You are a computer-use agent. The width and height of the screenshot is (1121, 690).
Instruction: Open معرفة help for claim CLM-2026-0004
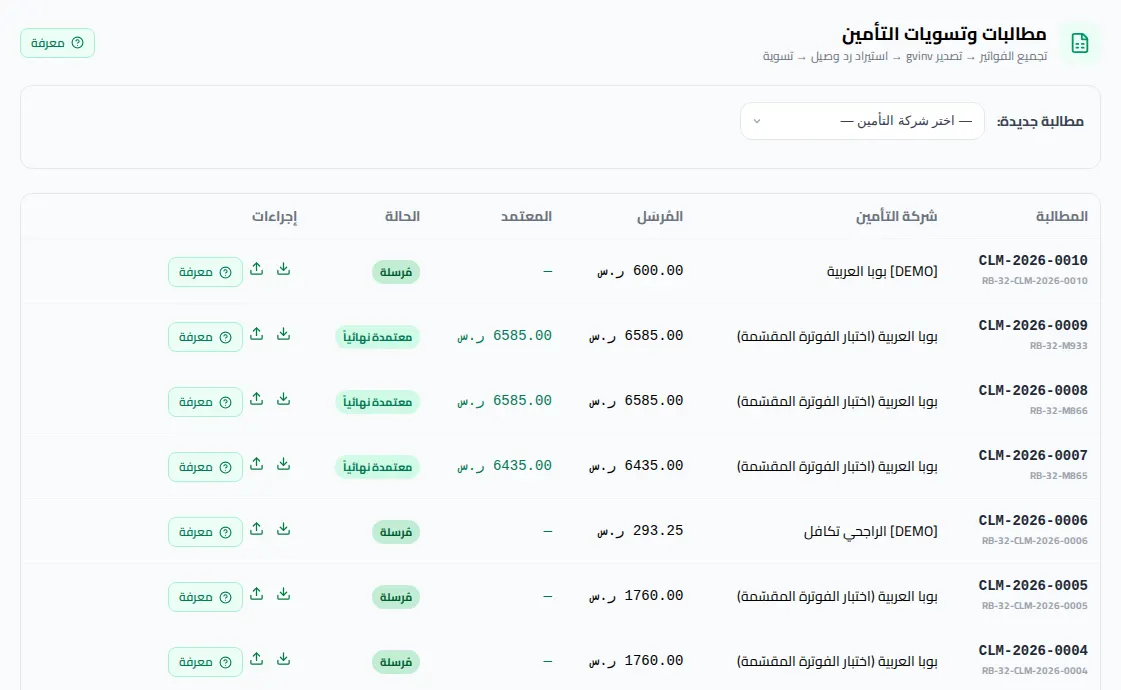tap(205, 662)
